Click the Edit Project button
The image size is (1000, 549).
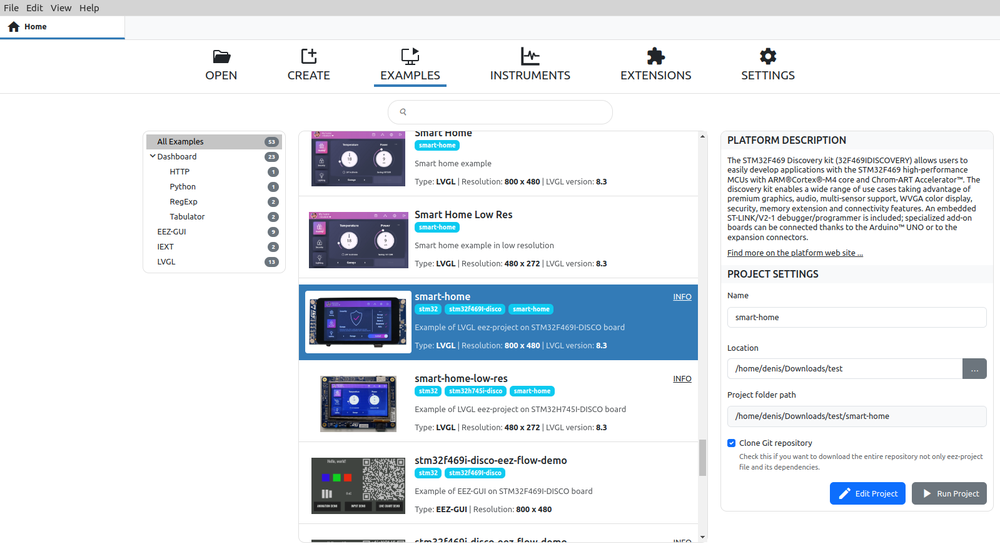(x=867, y=494)
